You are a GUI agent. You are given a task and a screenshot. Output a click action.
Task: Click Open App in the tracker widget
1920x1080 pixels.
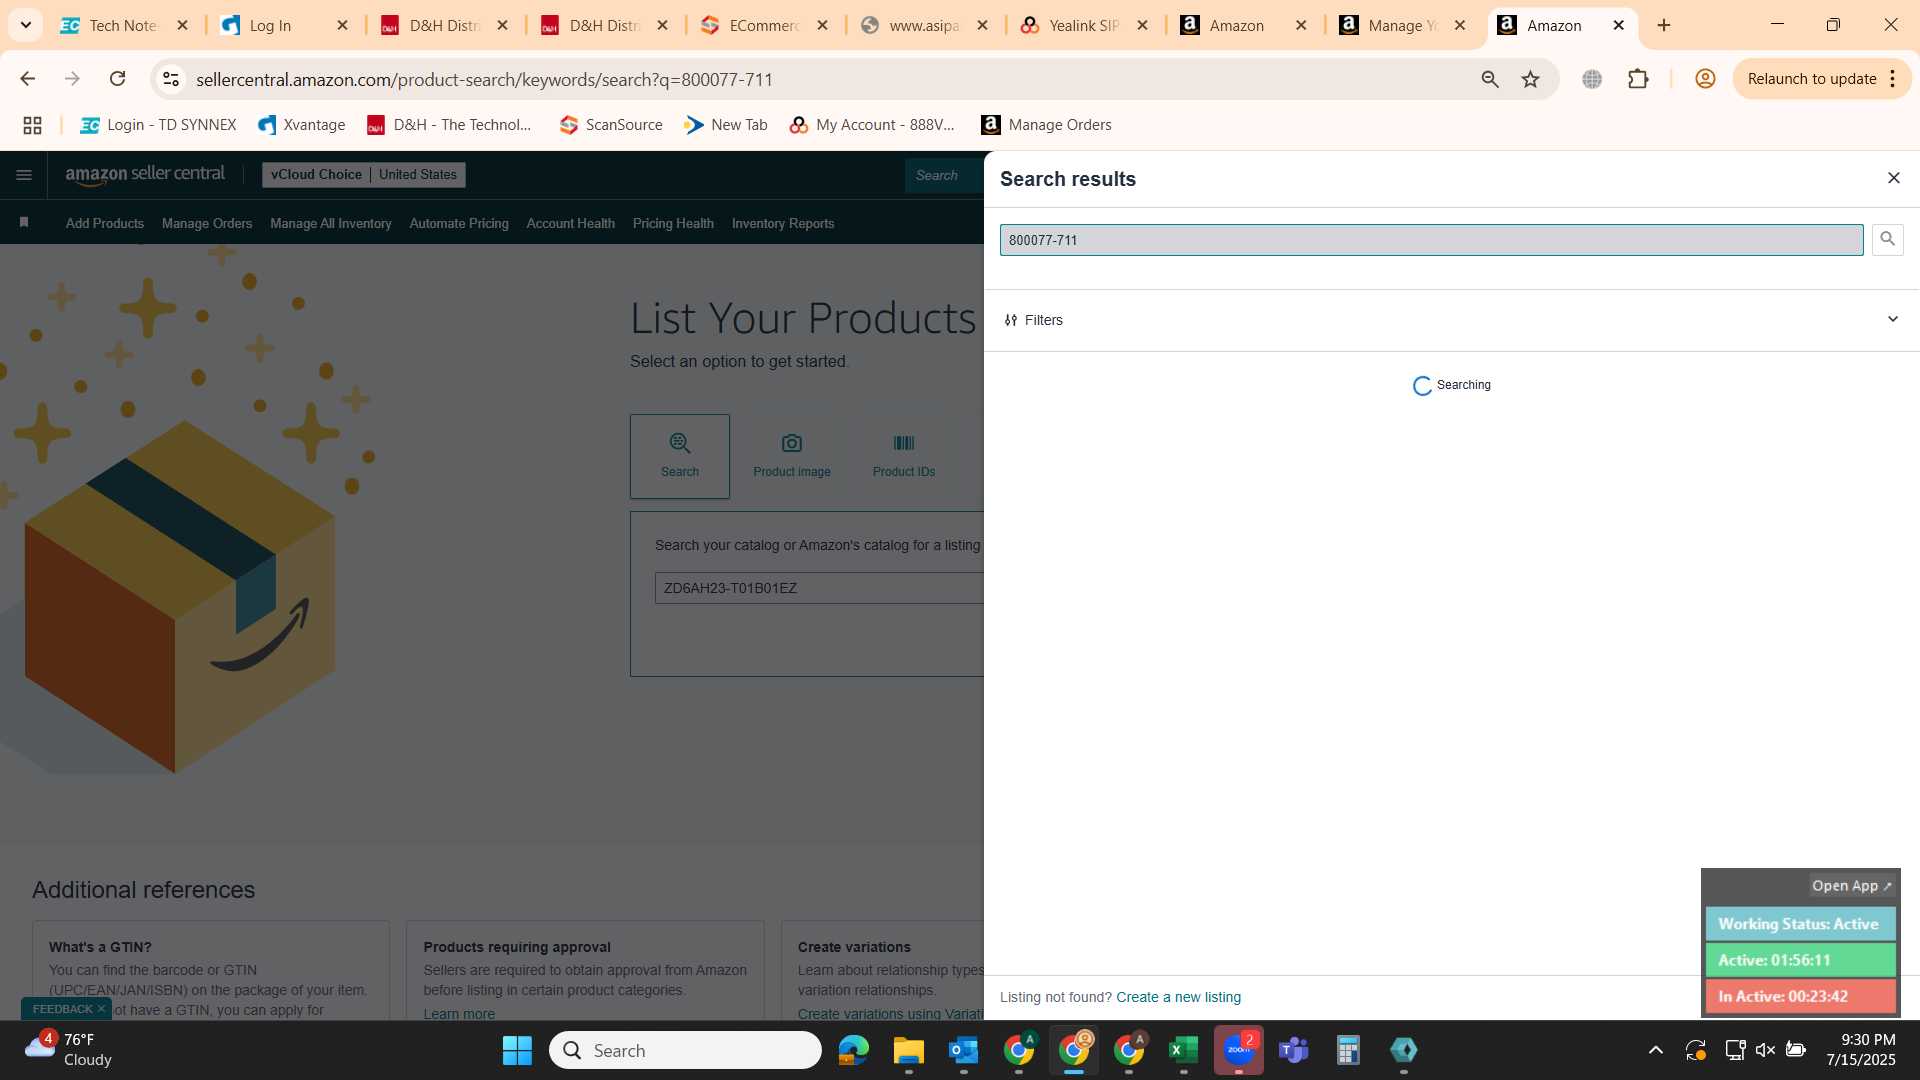tap(1851, 886)
